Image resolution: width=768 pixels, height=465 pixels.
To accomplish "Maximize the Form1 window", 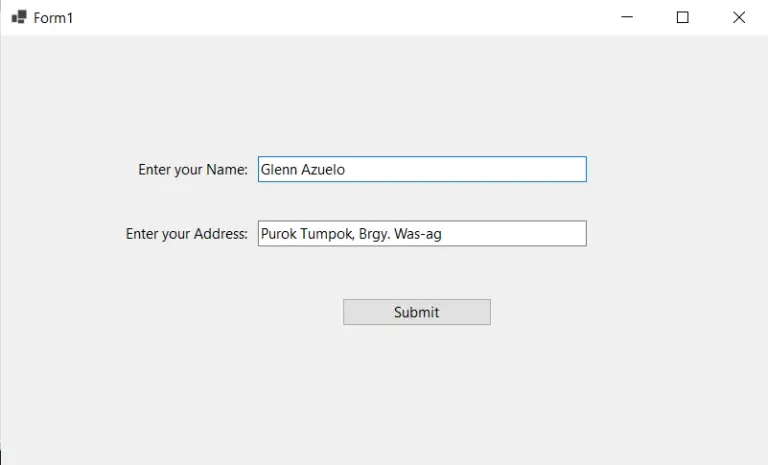I will pyautogui.click(x=683, y=17).
